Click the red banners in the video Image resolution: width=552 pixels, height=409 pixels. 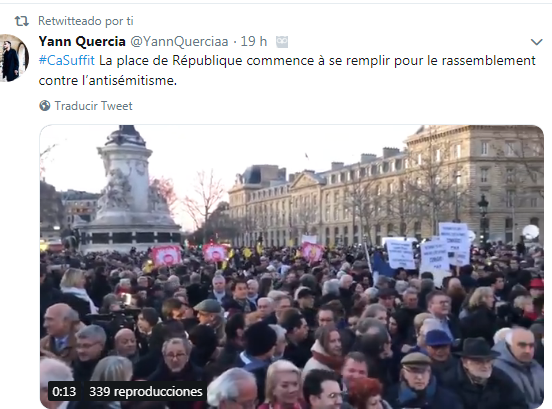coord(166,256)
